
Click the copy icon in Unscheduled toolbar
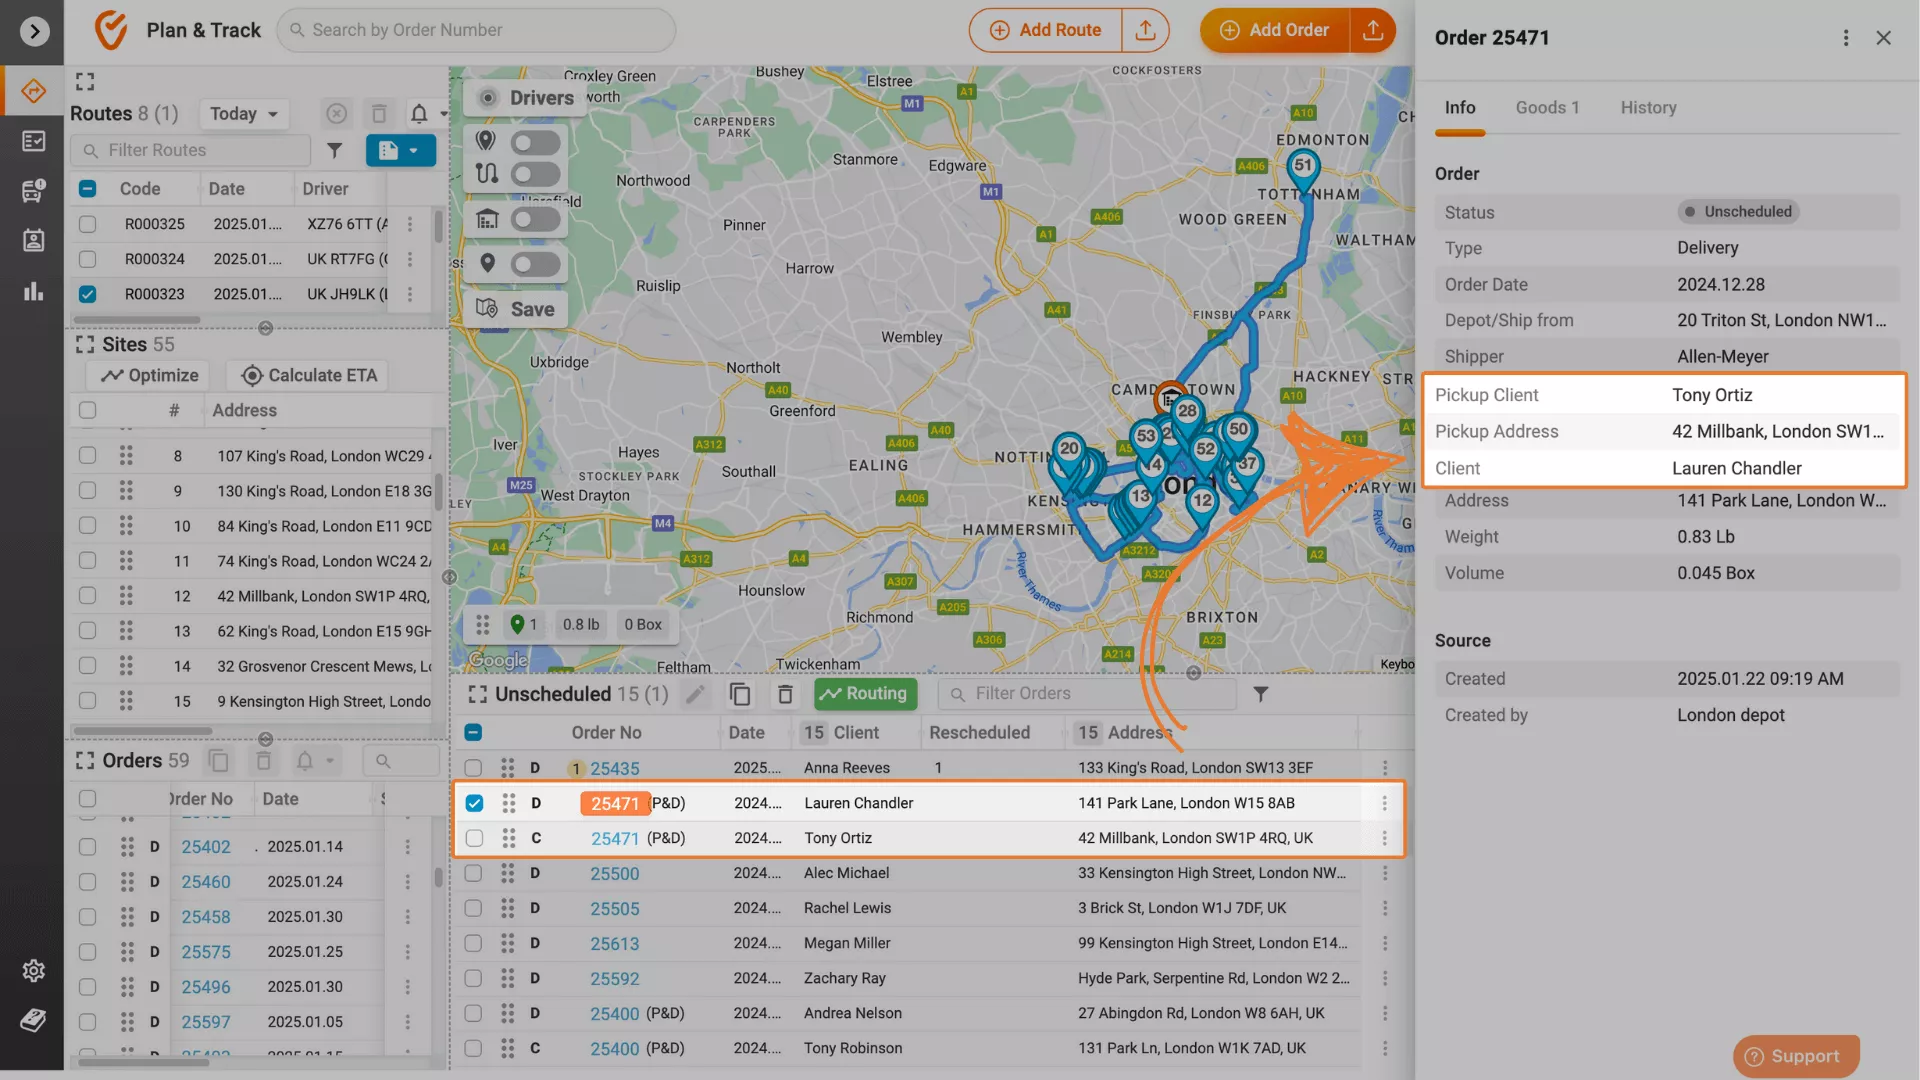coord(740,694)
